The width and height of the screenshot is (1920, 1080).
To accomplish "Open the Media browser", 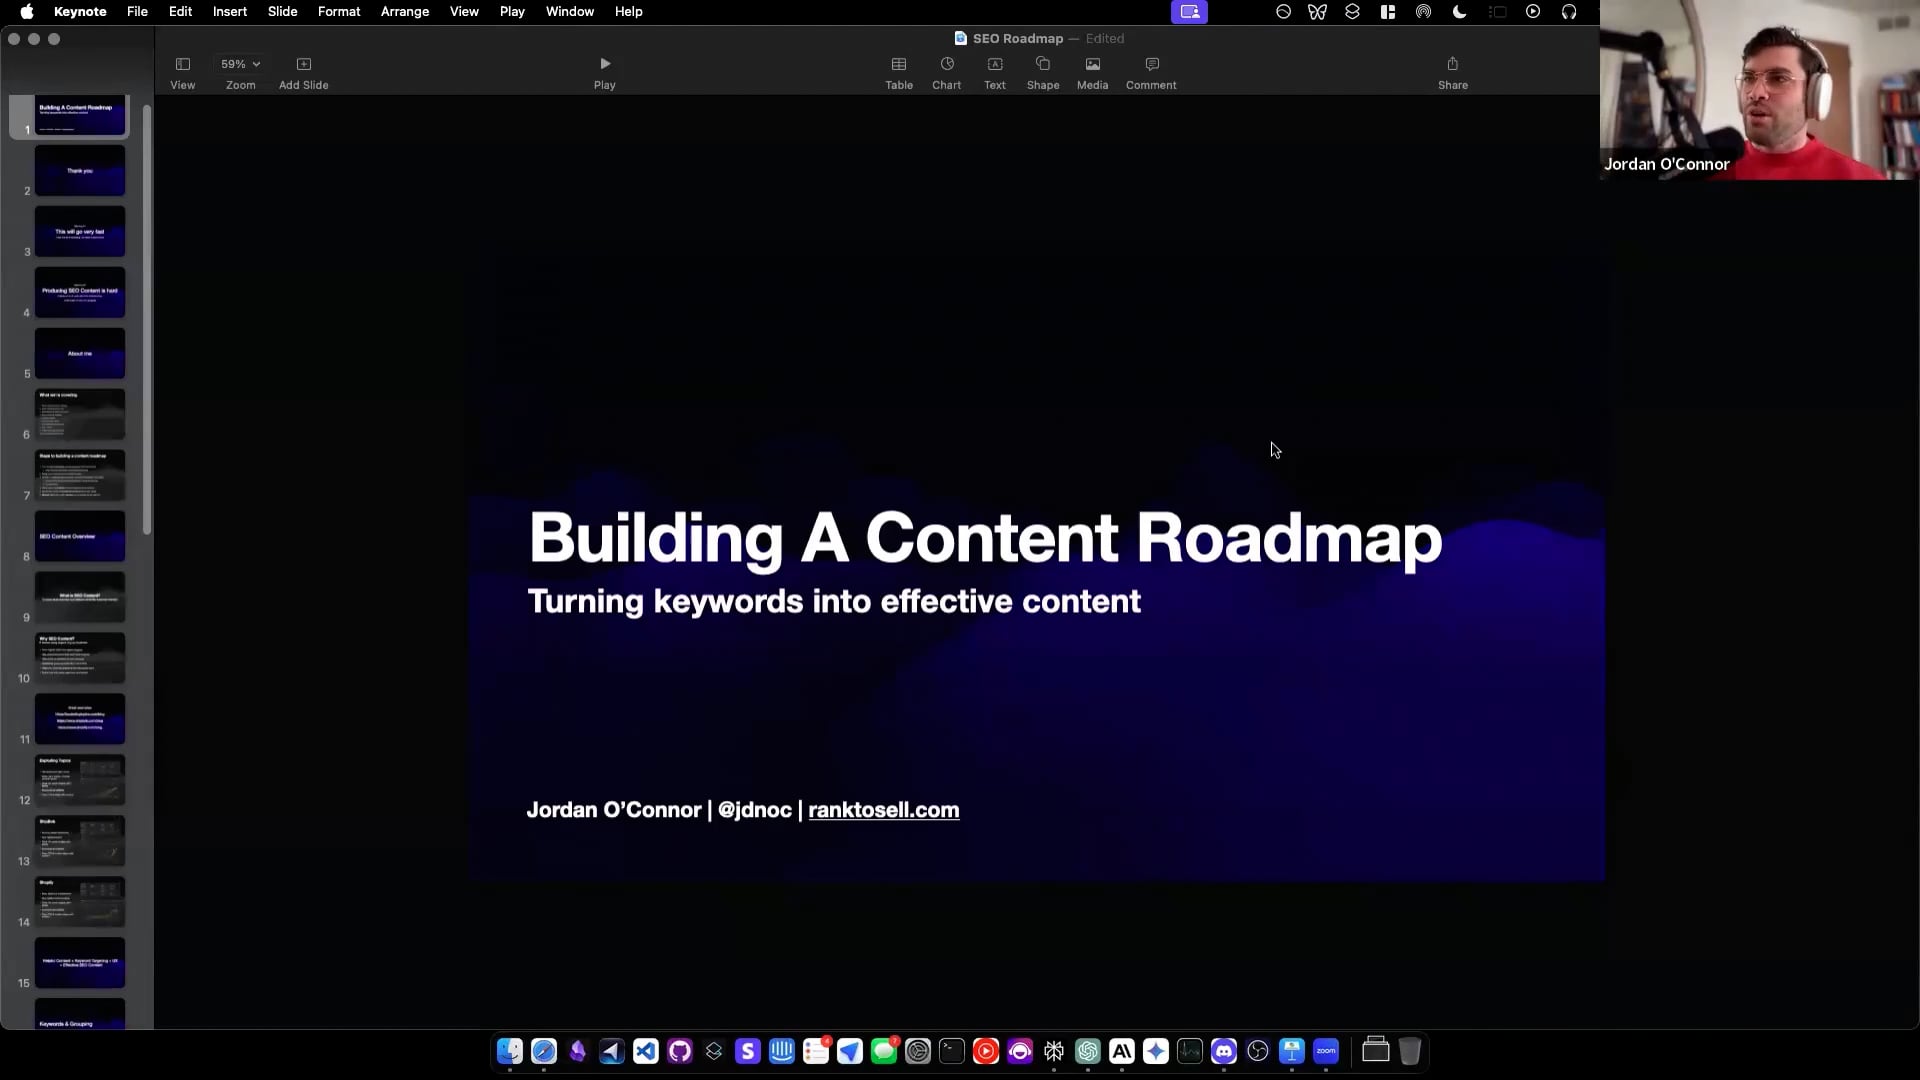I will coord(1092,71).
